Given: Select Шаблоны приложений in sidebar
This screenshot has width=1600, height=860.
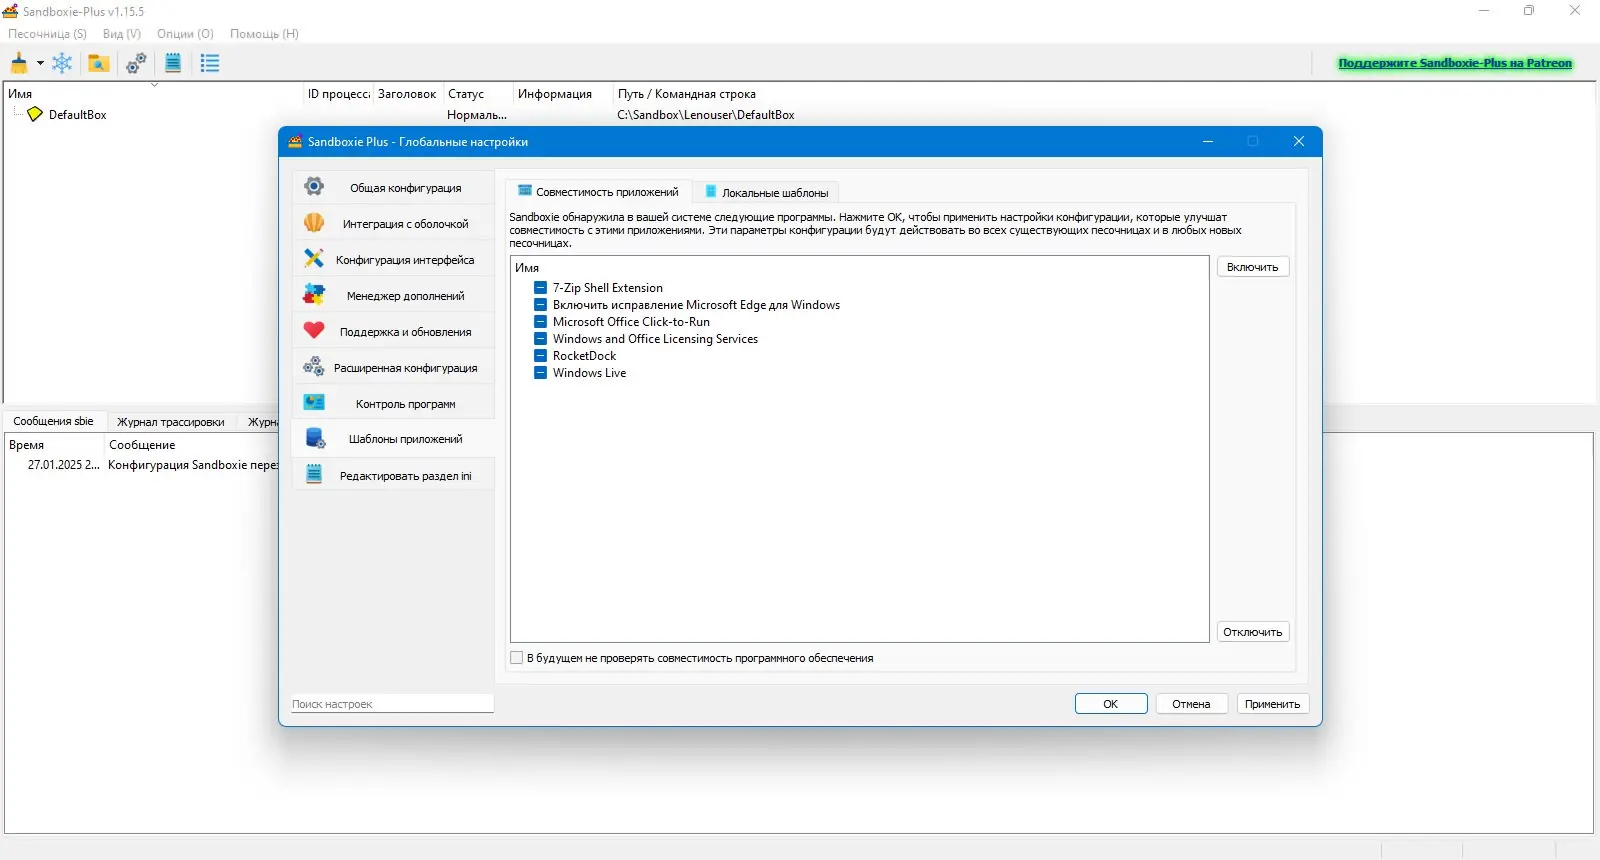Looking at the screenshot, I should [394, 439].
